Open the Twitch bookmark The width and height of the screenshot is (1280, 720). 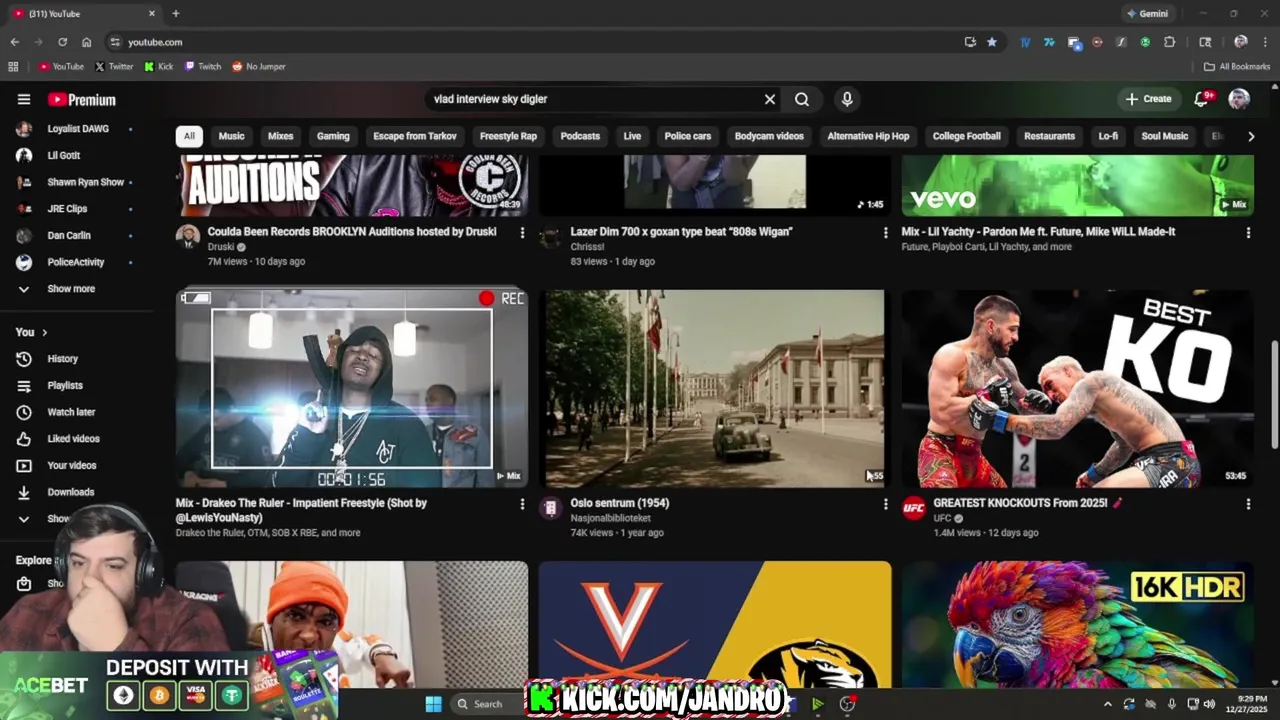[203, 67]
